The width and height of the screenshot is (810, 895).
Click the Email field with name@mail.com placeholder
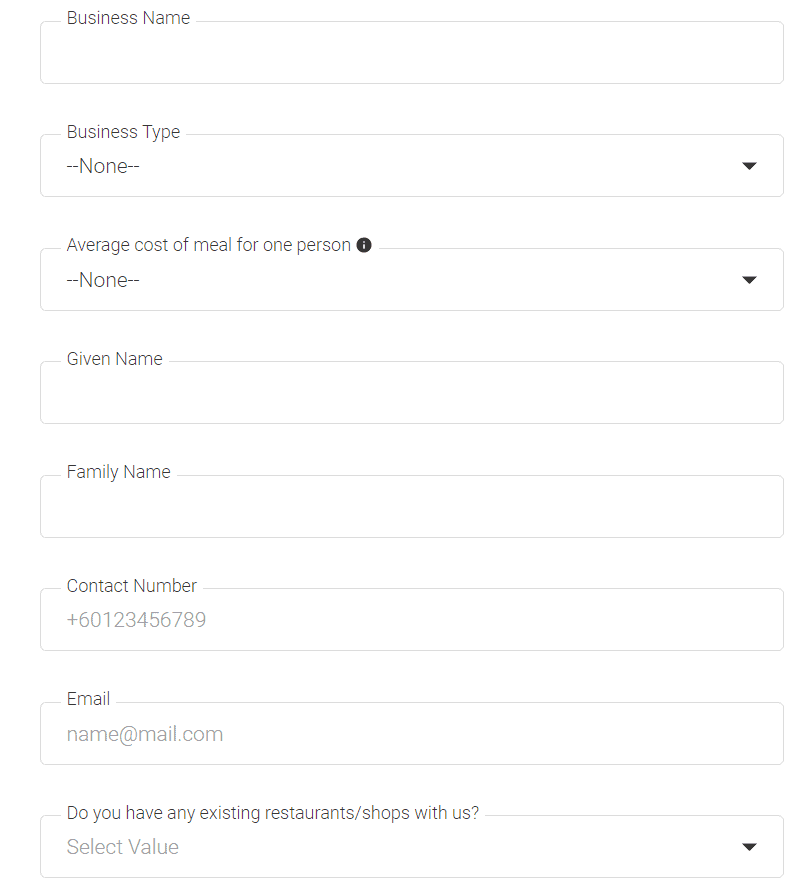[x=412, y=733]
